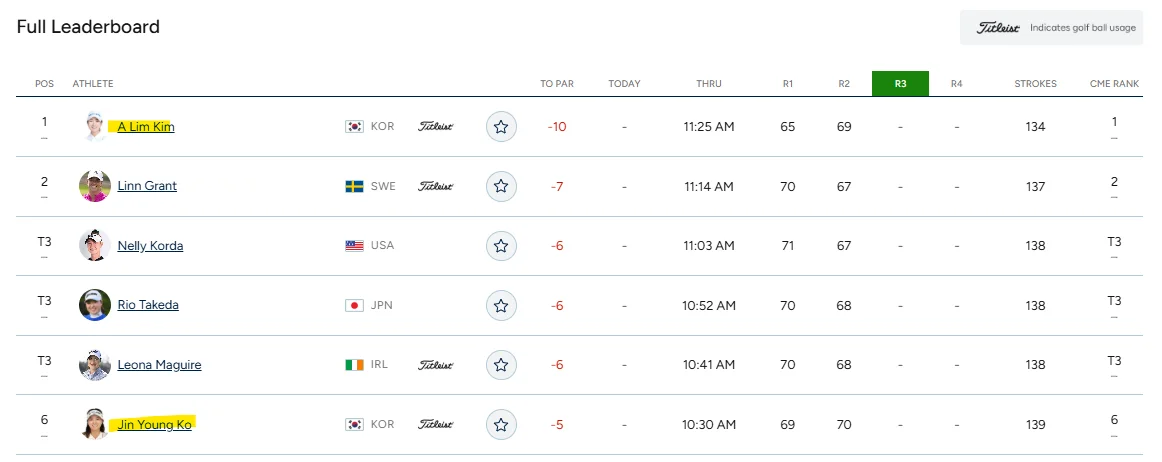Click Rio Takeda's avatar thumbnail
The height and width of the screenshot is (462, 1162).
(x=95, y=305)
